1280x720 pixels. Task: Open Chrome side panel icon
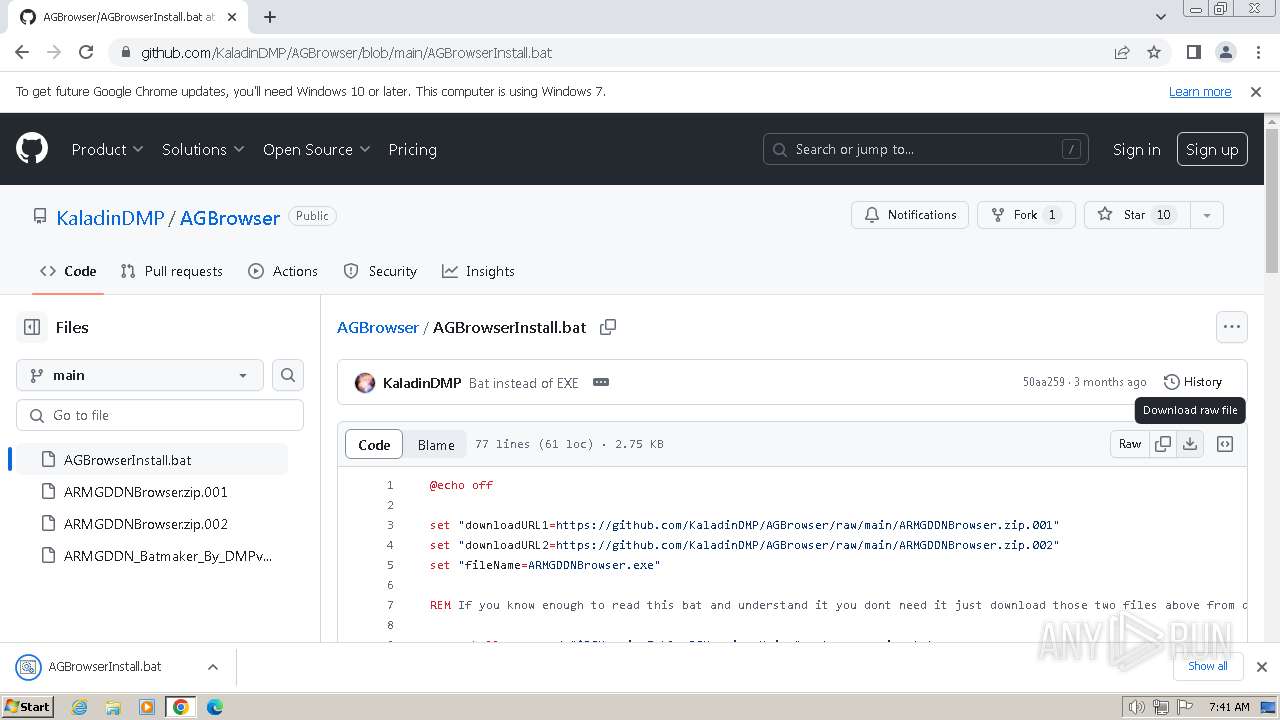pyautogui.click(x=1194, y=52)
